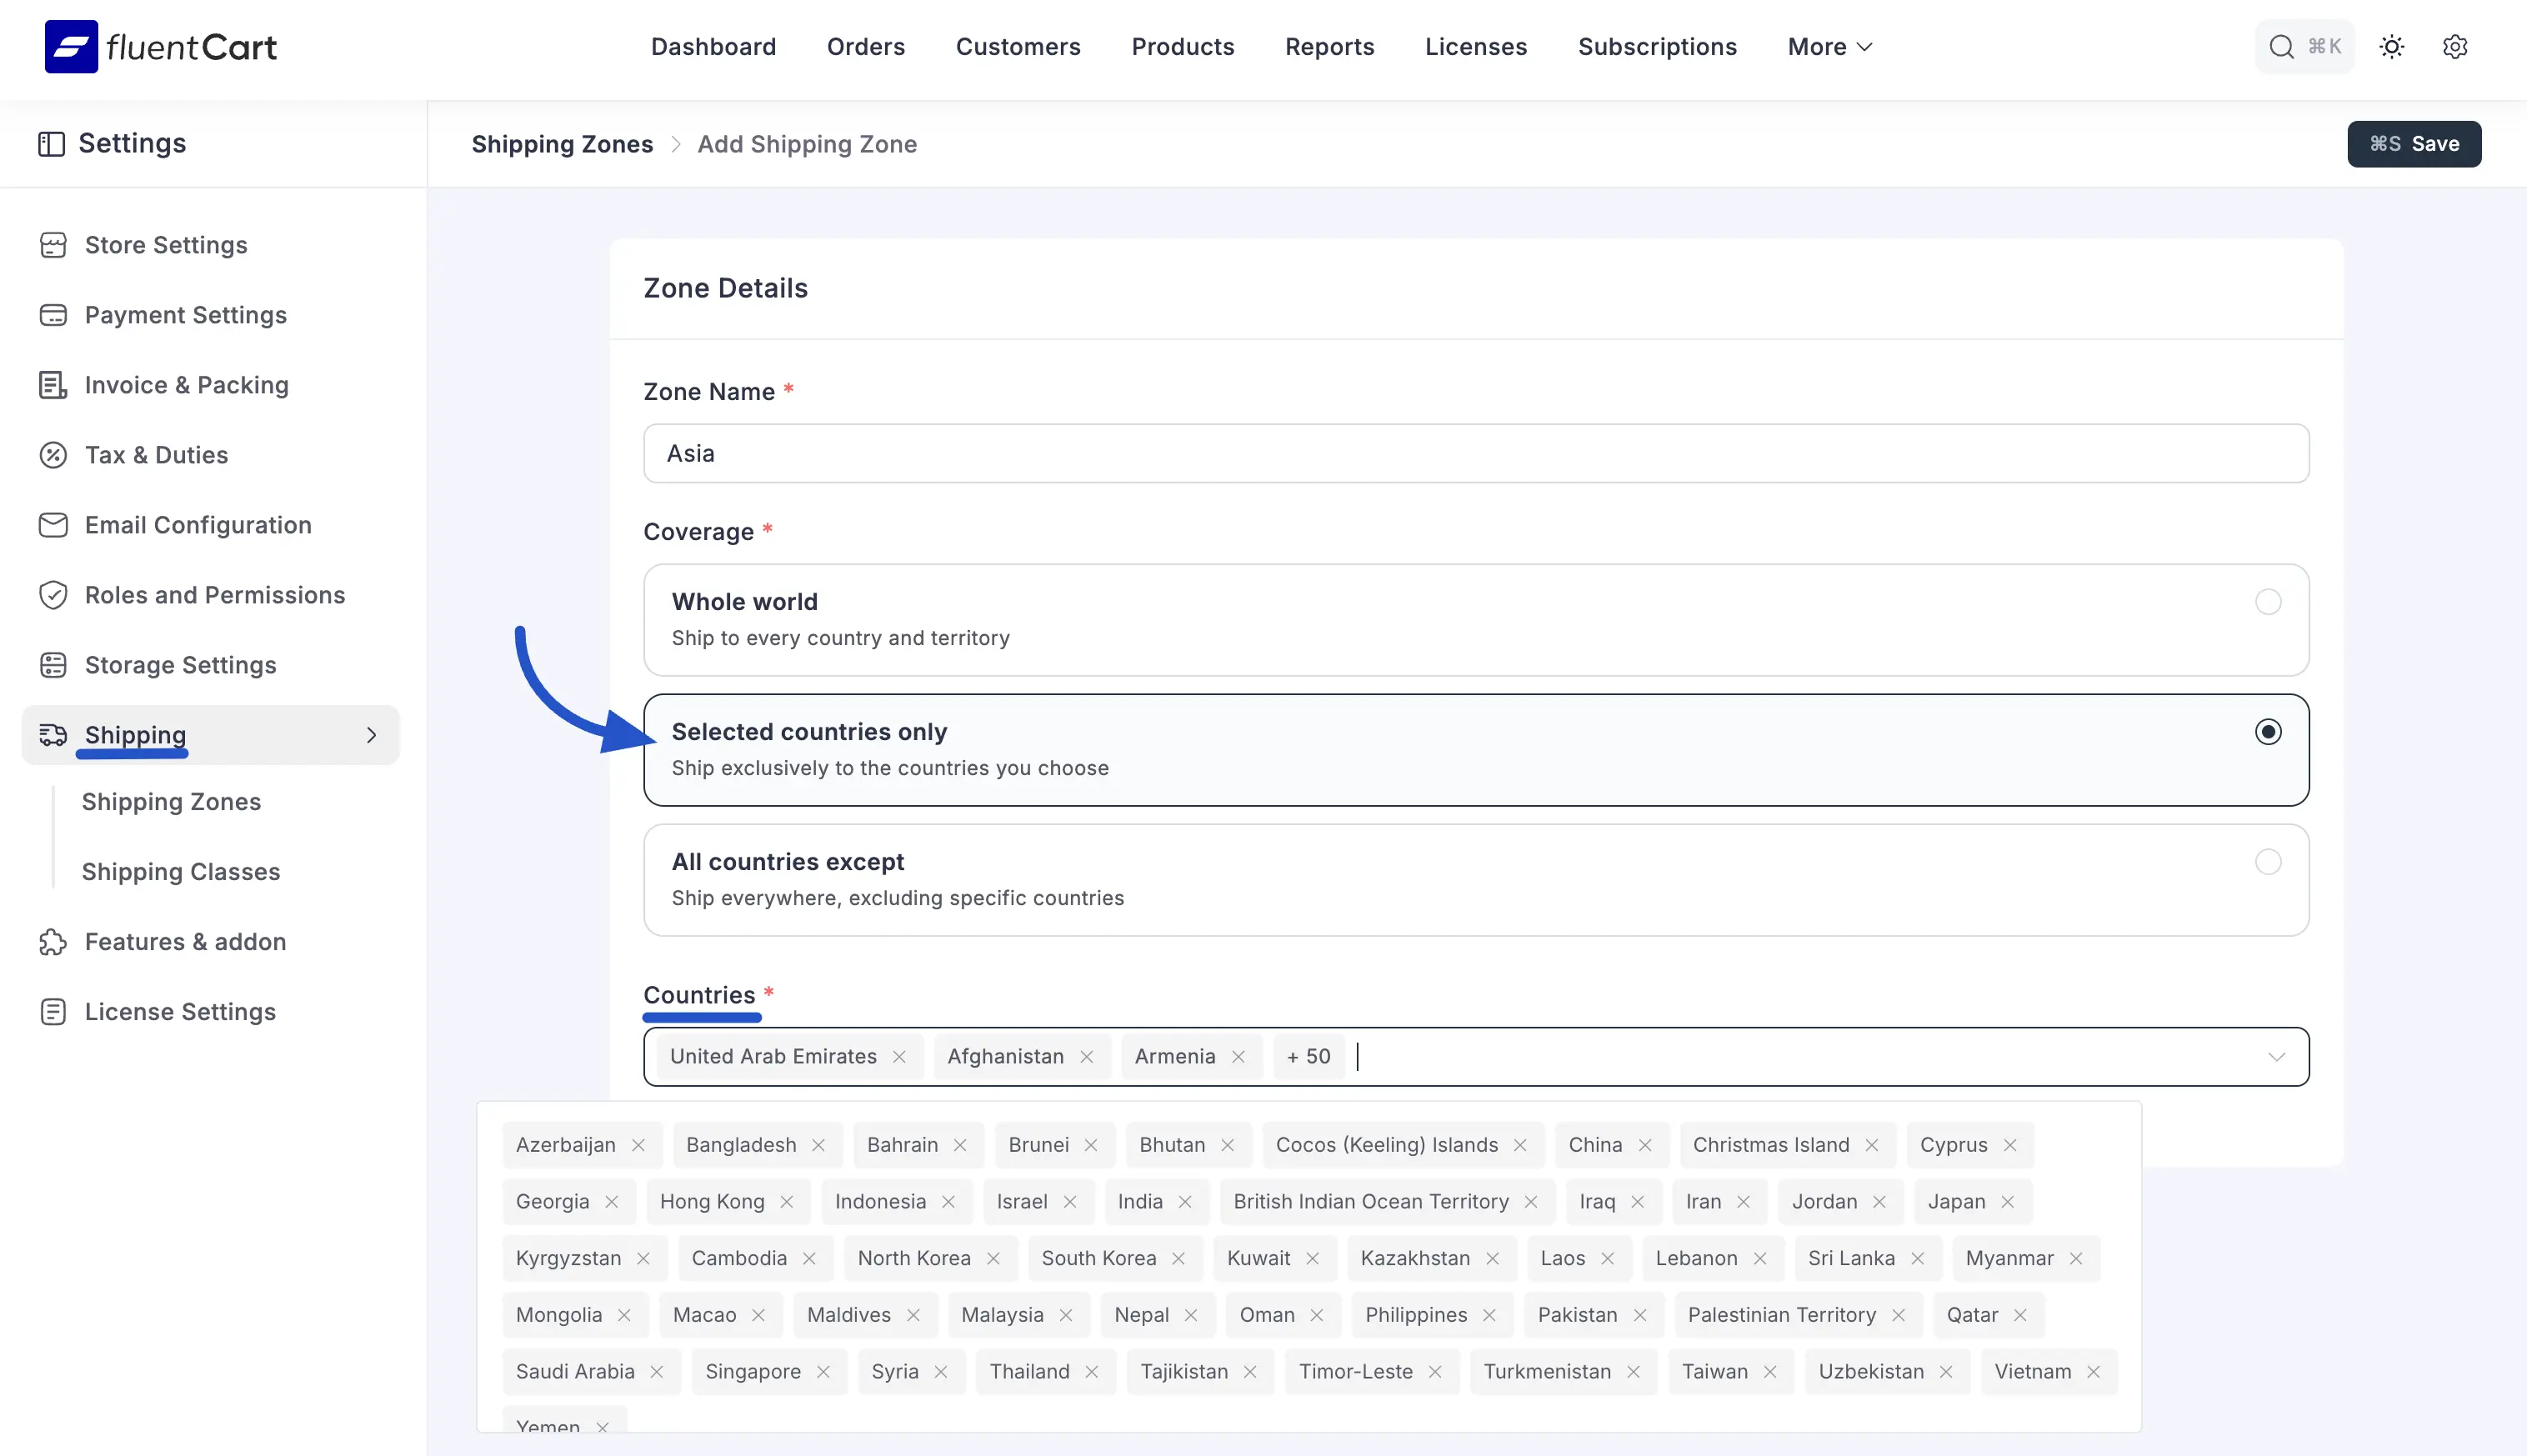Select the Whole world radio button

pos(2268,602)
